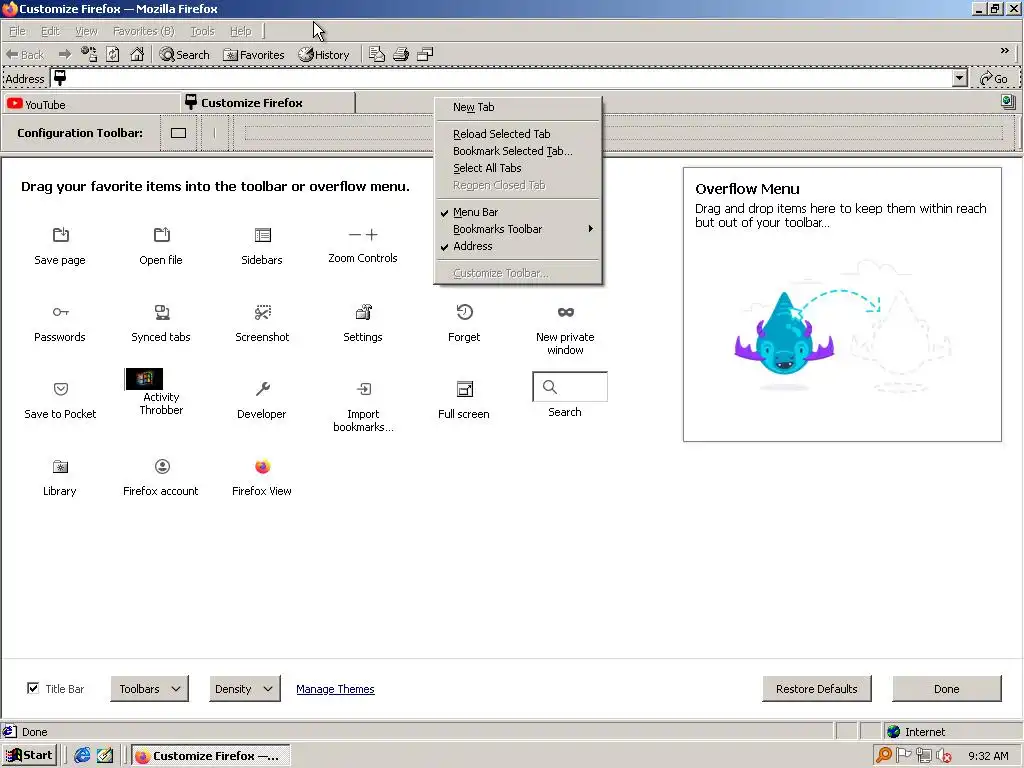Click the Overflow Menu drop area

[842, 304]
